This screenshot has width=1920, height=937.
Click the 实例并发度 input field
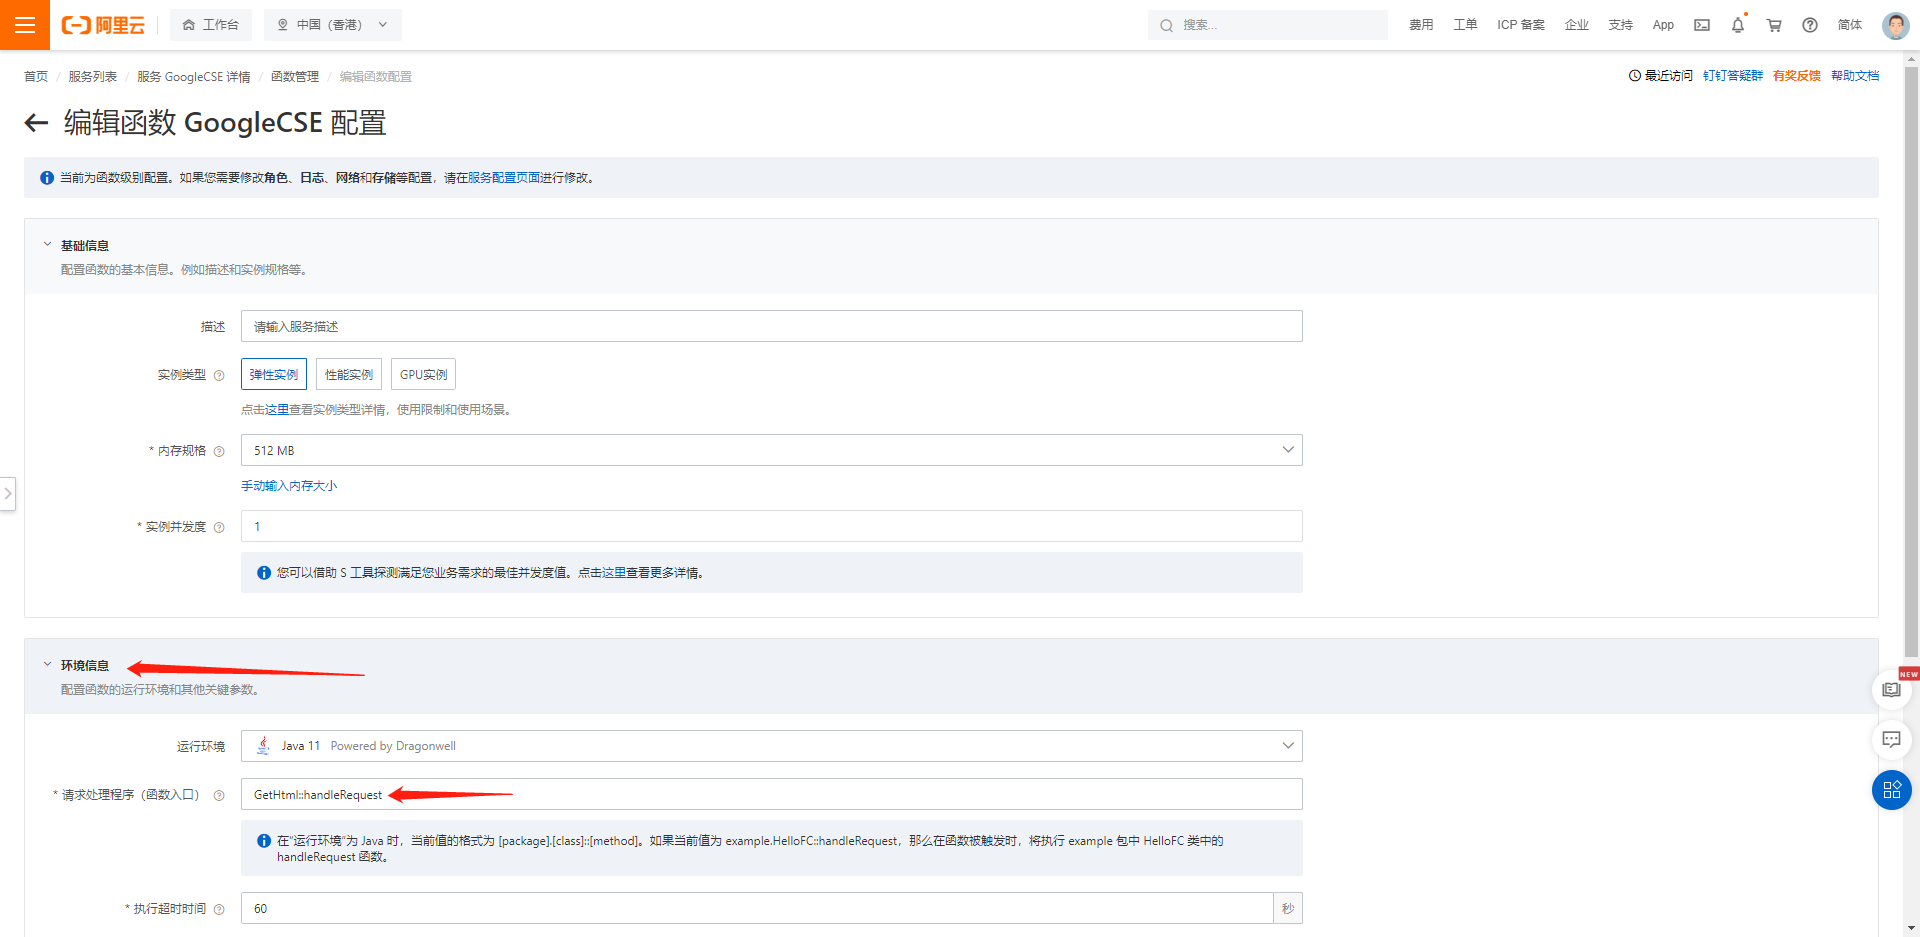pyautogui.click(x=771, y=526)
